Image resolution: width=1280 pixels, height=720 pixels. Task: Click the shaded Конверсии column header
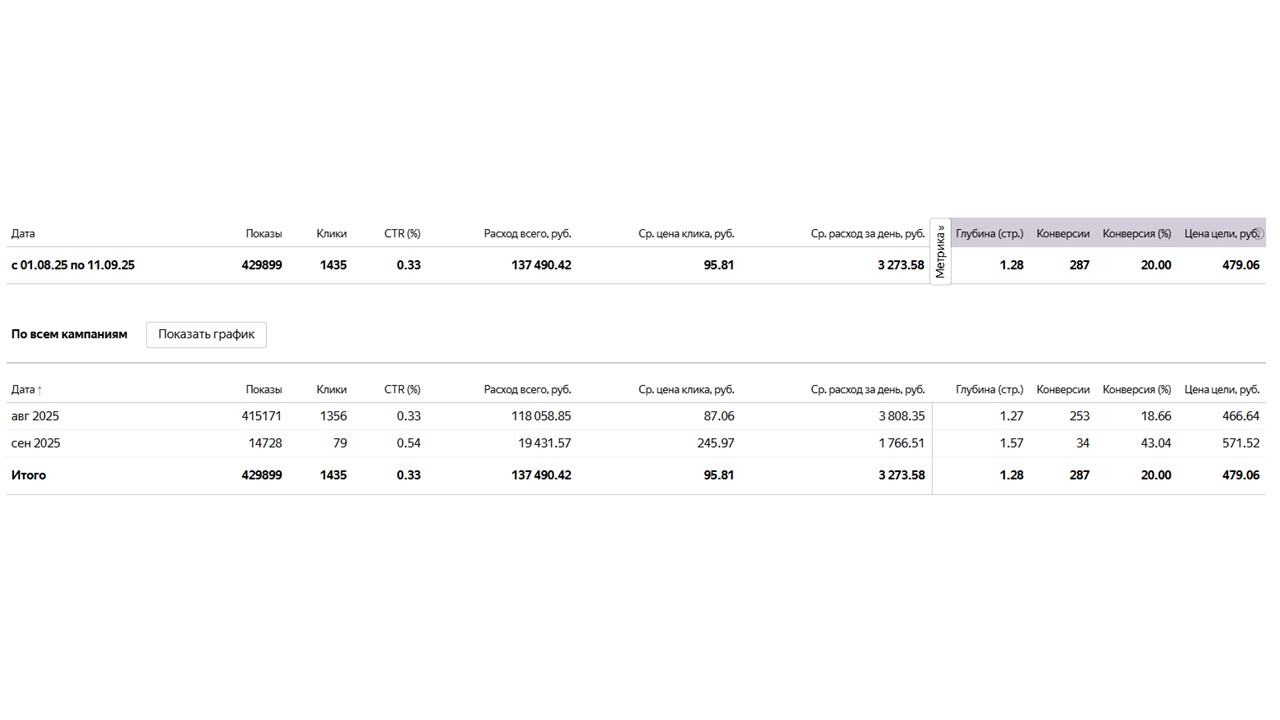1063,234
